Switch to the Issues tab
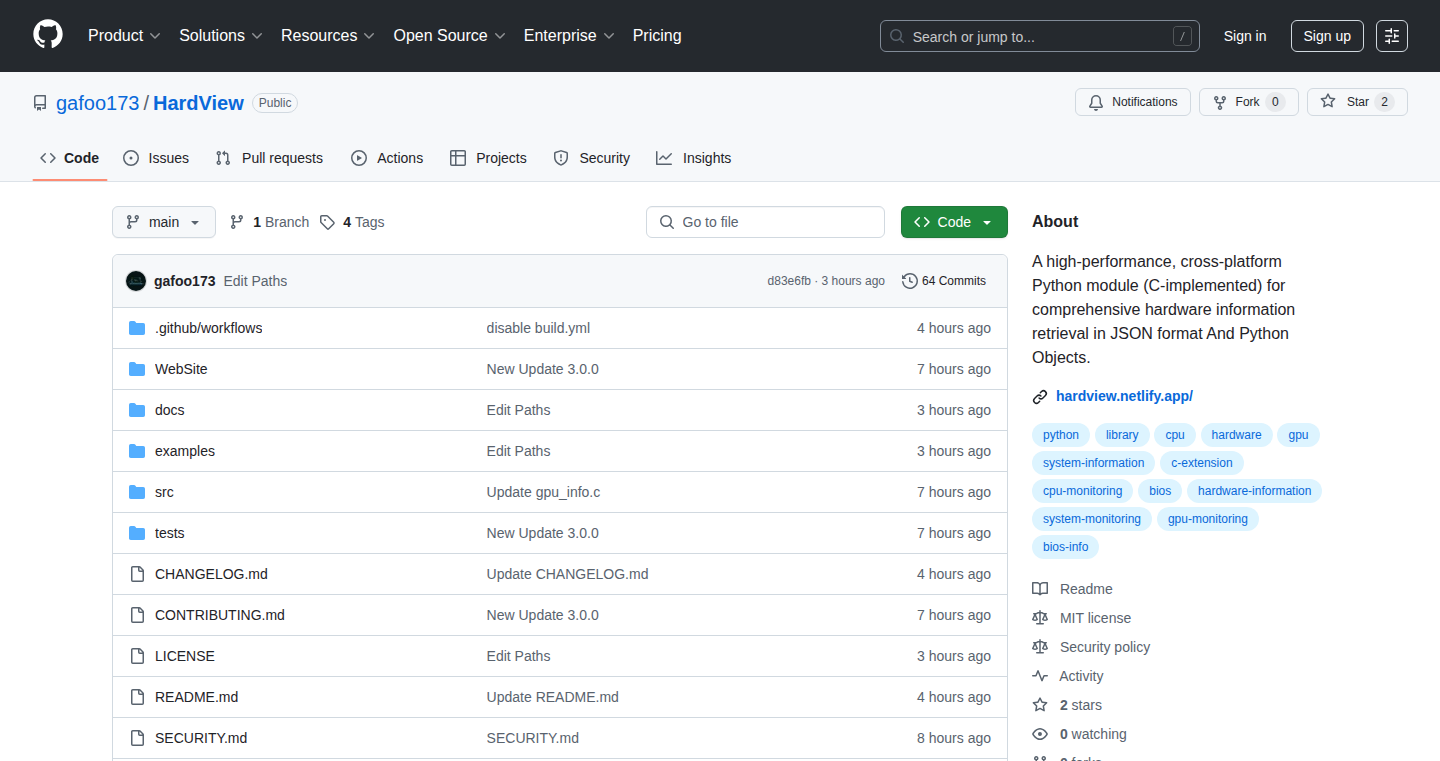Image resolution: width=1440 pixels, height=761 pixels. [x=156, y=158]
